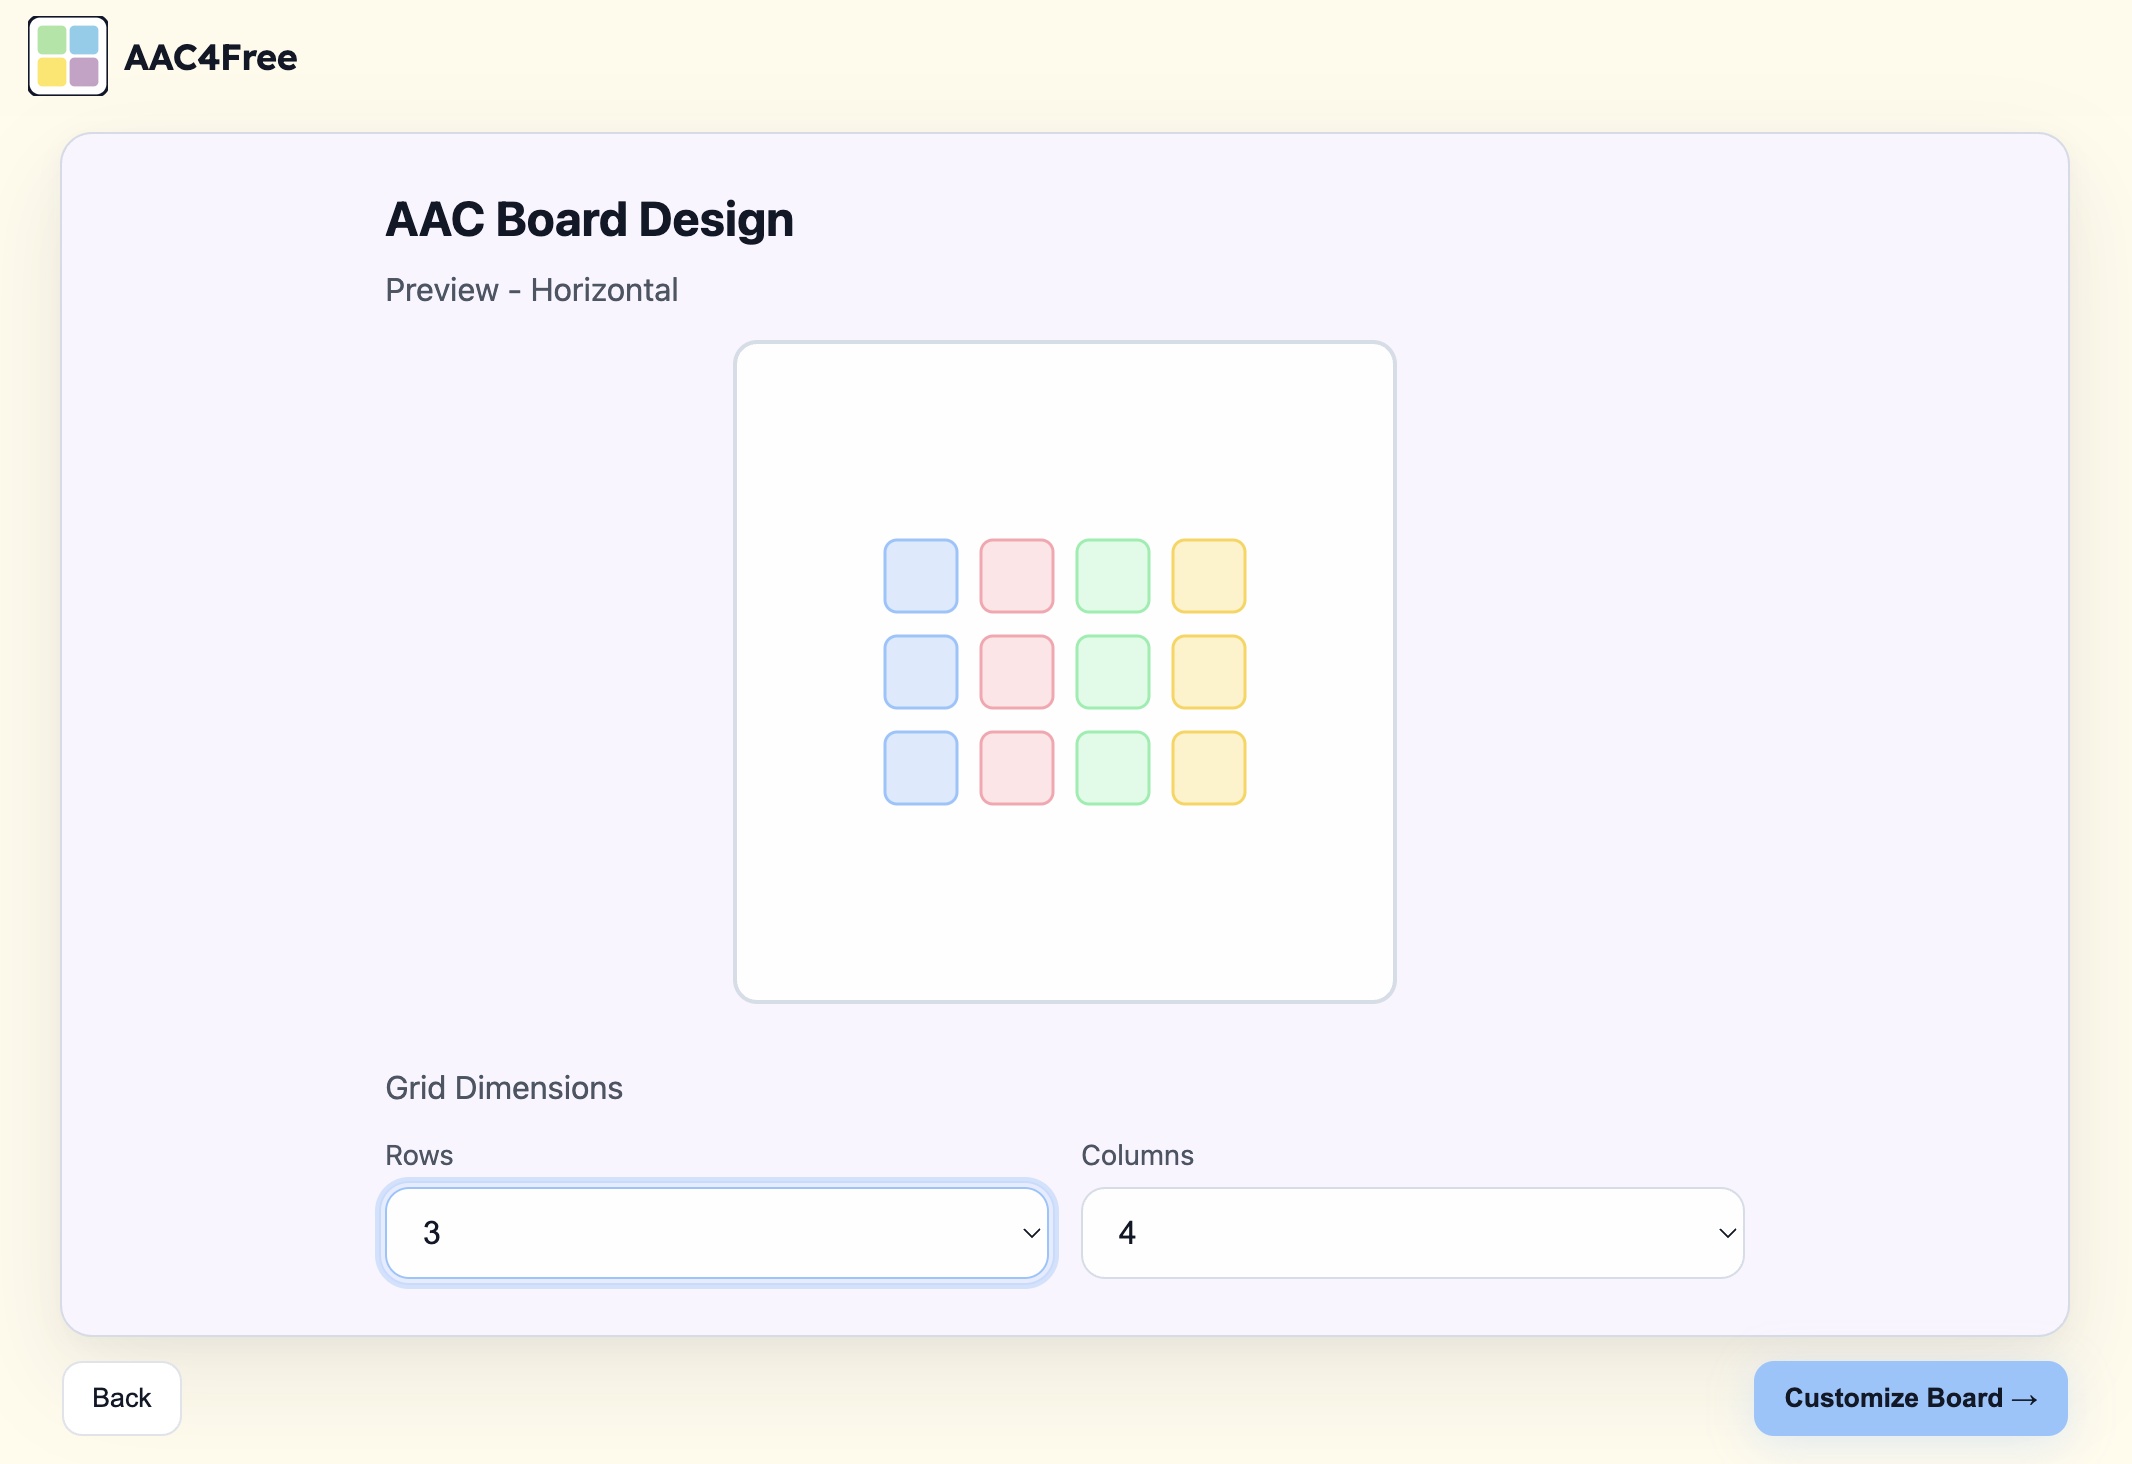Select the top-left blue preview cell
Image resolution: width=2132 pixels, height=1464 pixels.
click(921, 576)
